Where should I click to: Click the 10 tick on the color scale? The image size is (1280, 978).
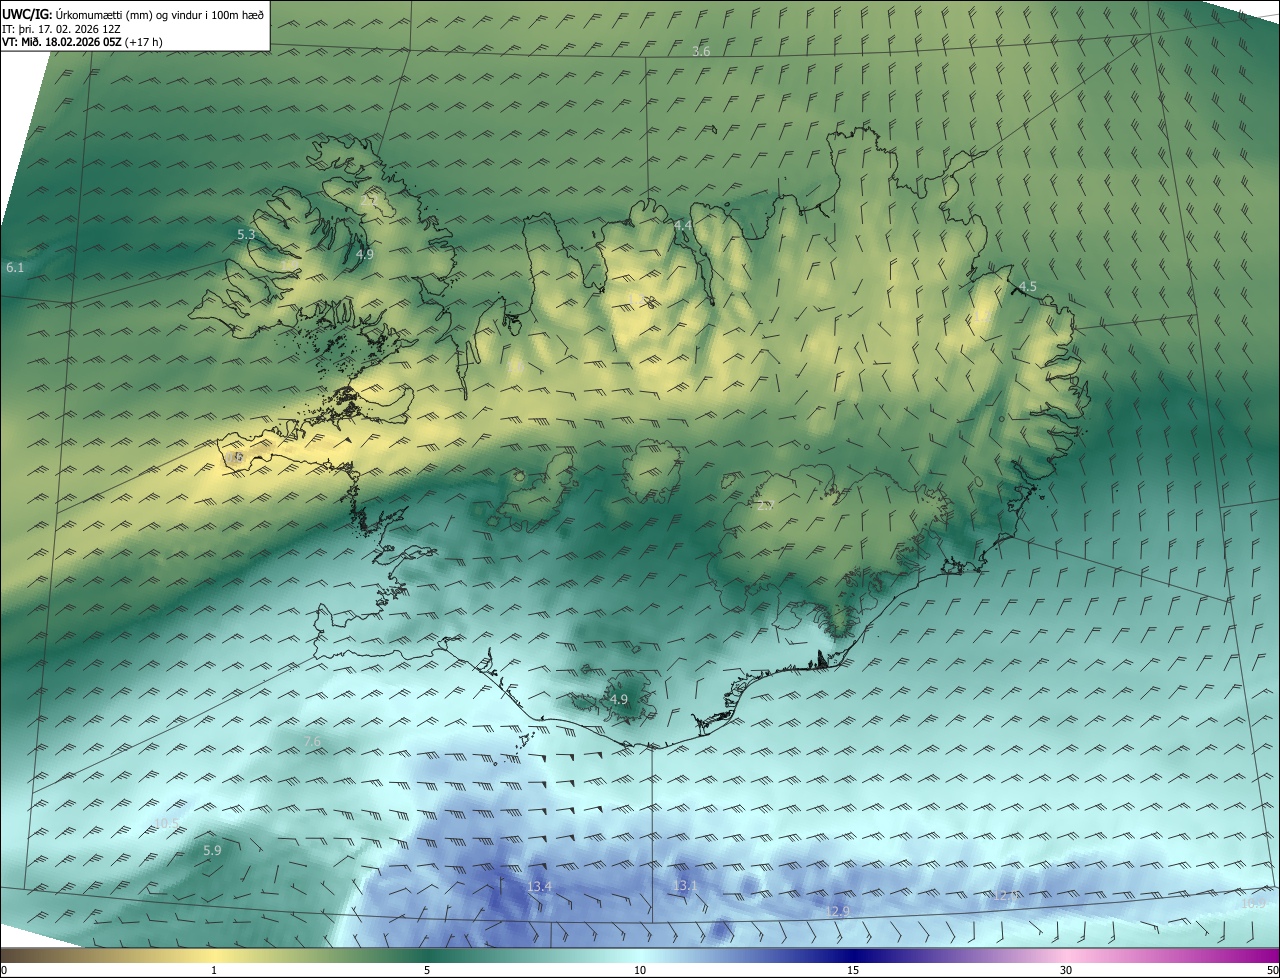click(x=640, y=970)
